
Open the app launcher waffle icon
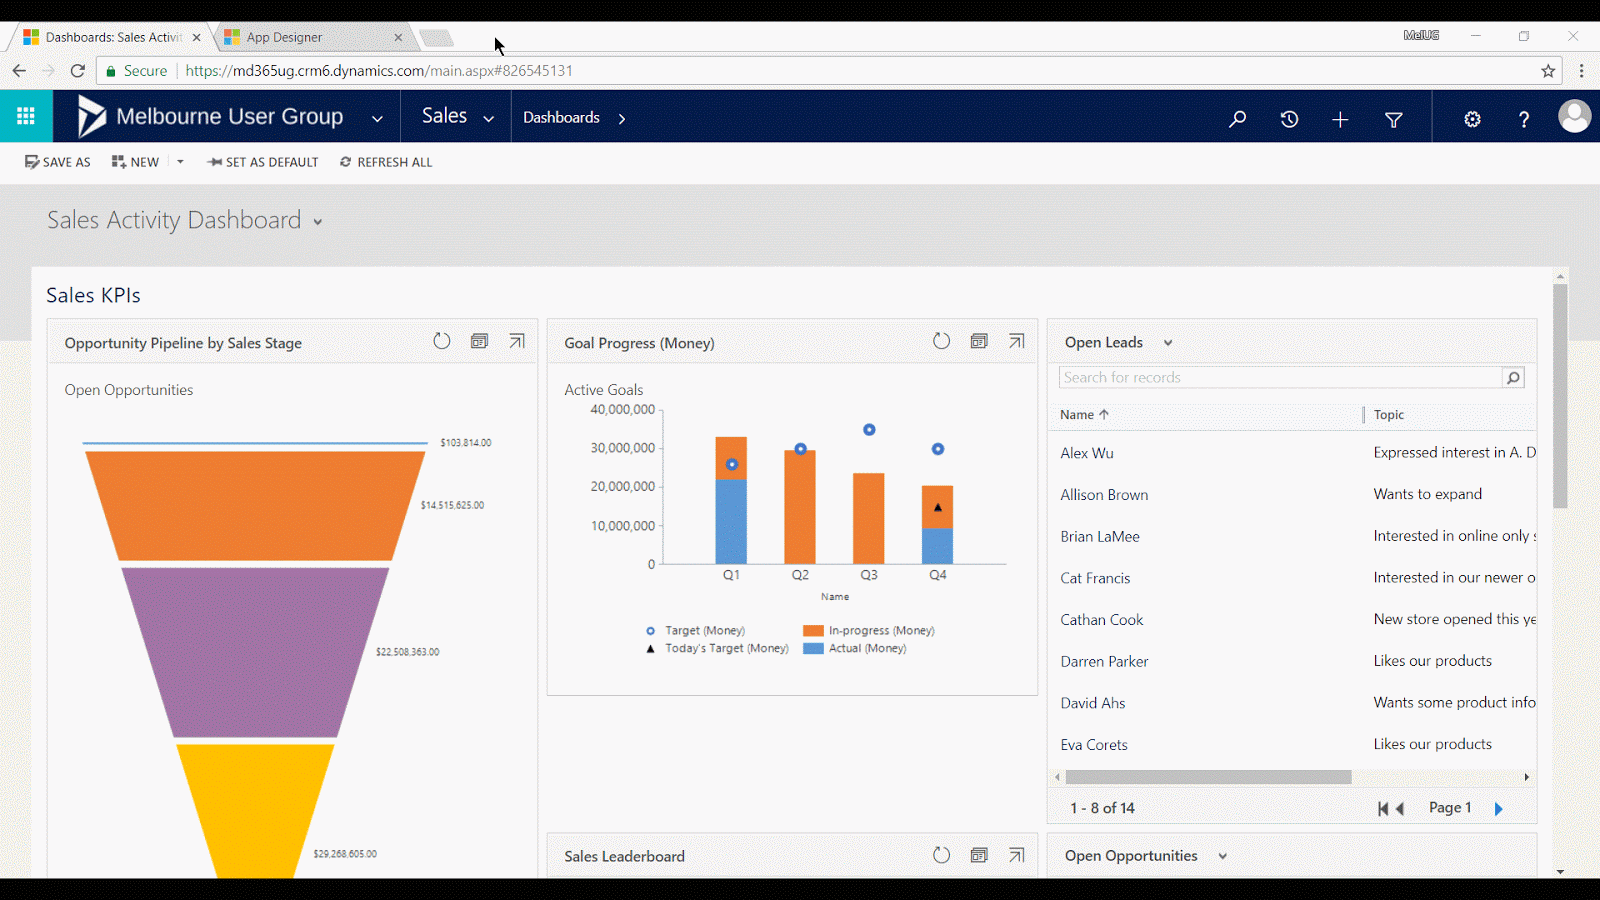point(26,116)
